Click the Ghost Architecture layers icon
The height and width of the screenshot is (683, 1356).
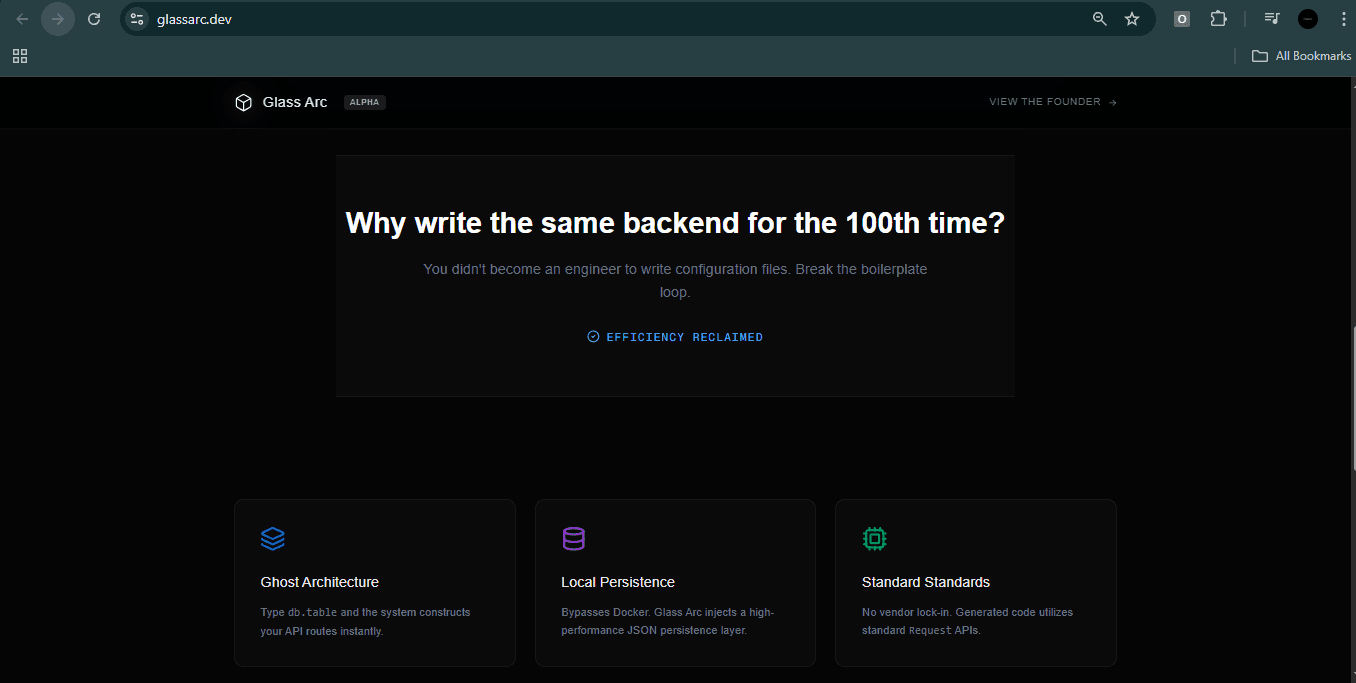point(273,539)
